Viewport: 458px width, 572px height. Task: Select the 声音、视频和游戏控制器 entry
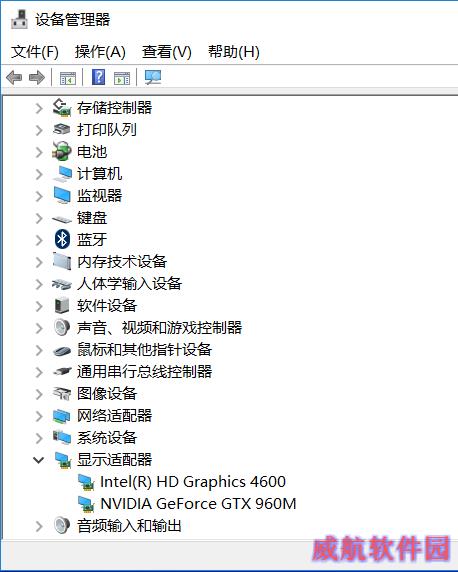tap(159, 328)
